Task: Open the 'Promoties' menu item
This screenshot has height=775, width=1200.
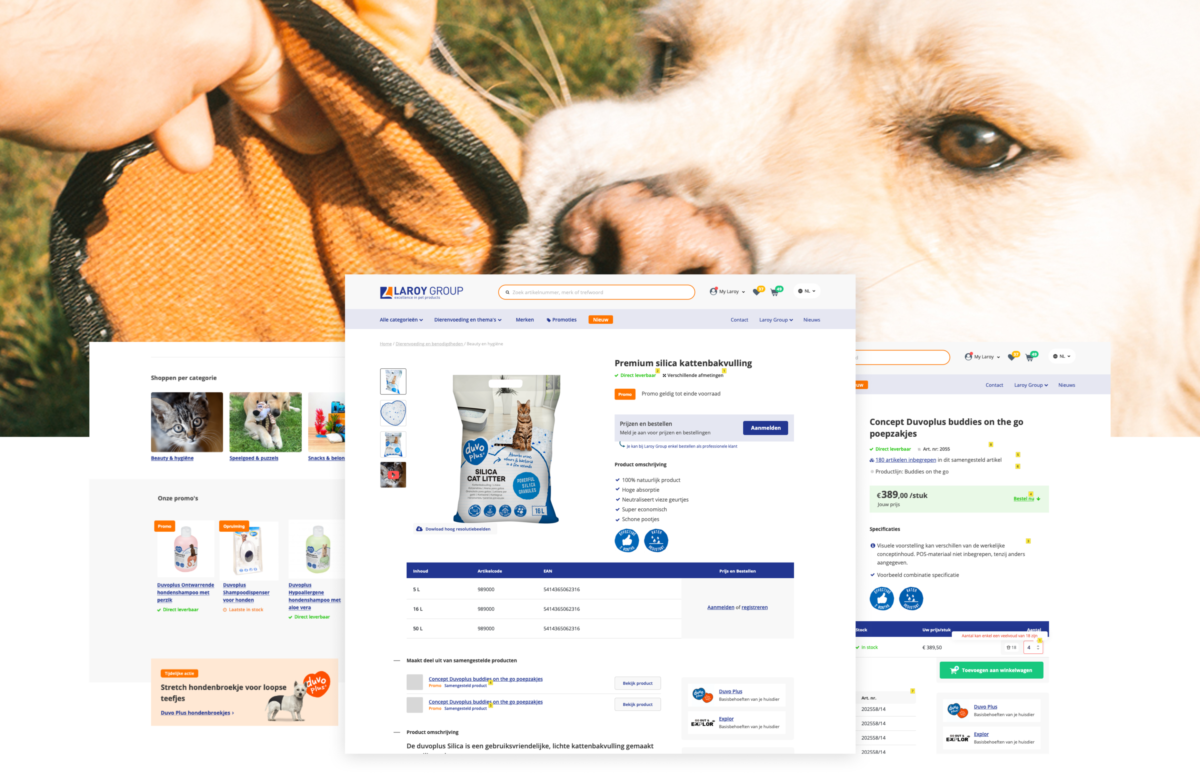Action: [562, 319]
